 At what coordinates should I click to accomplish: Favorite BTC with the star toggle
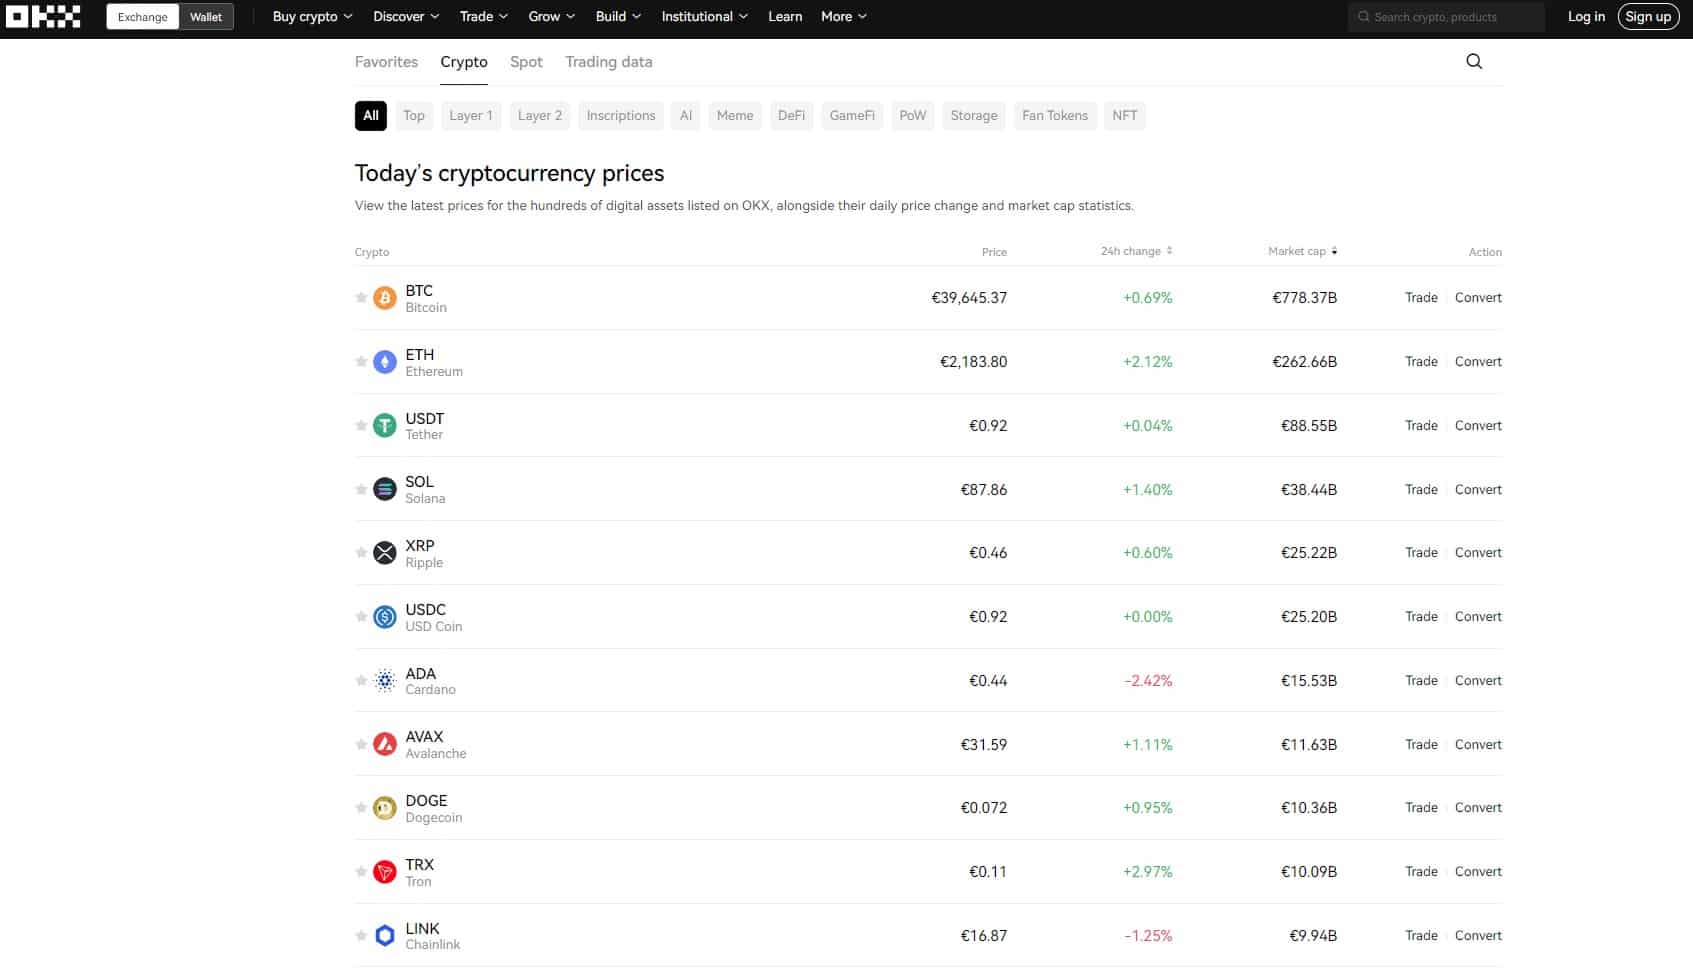pos(361,297)
